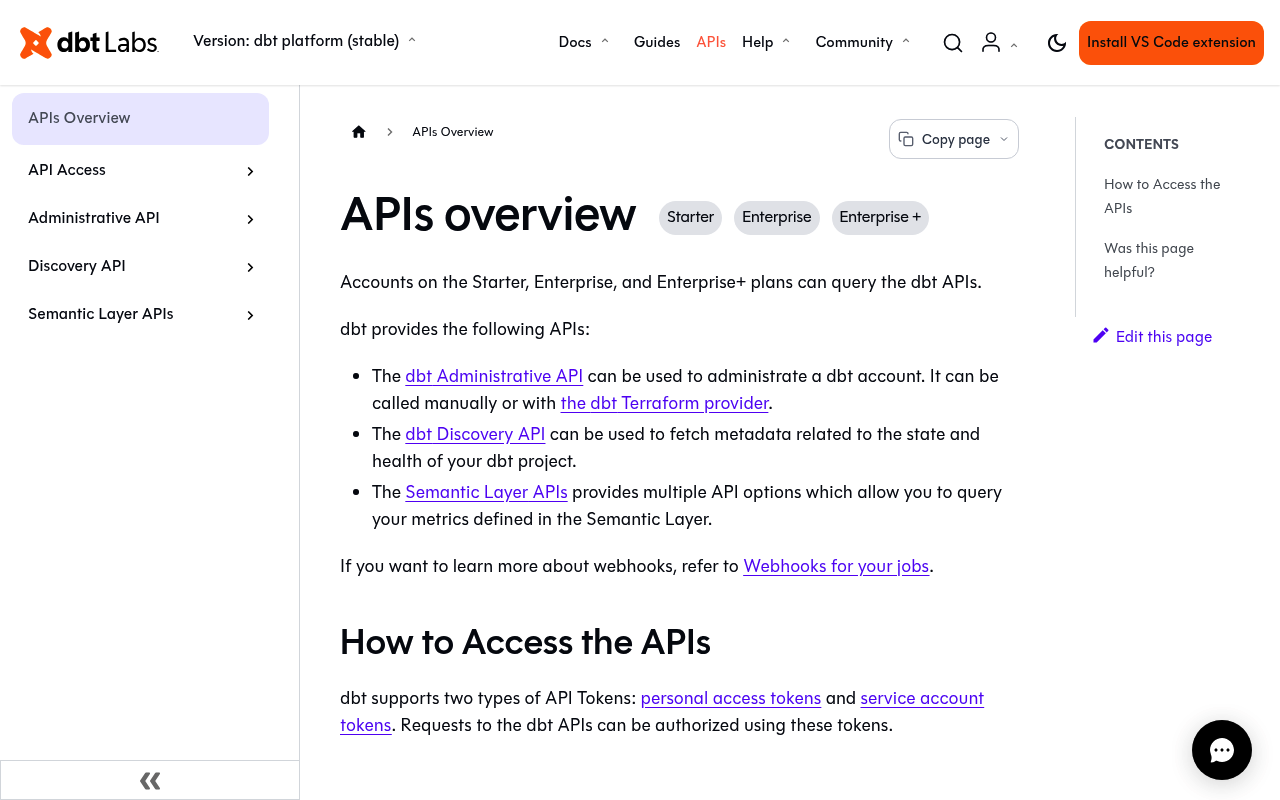This screenshot has height=800, width=1280.
Task: Toggle dark mode moon icon
Action: 1057,42
